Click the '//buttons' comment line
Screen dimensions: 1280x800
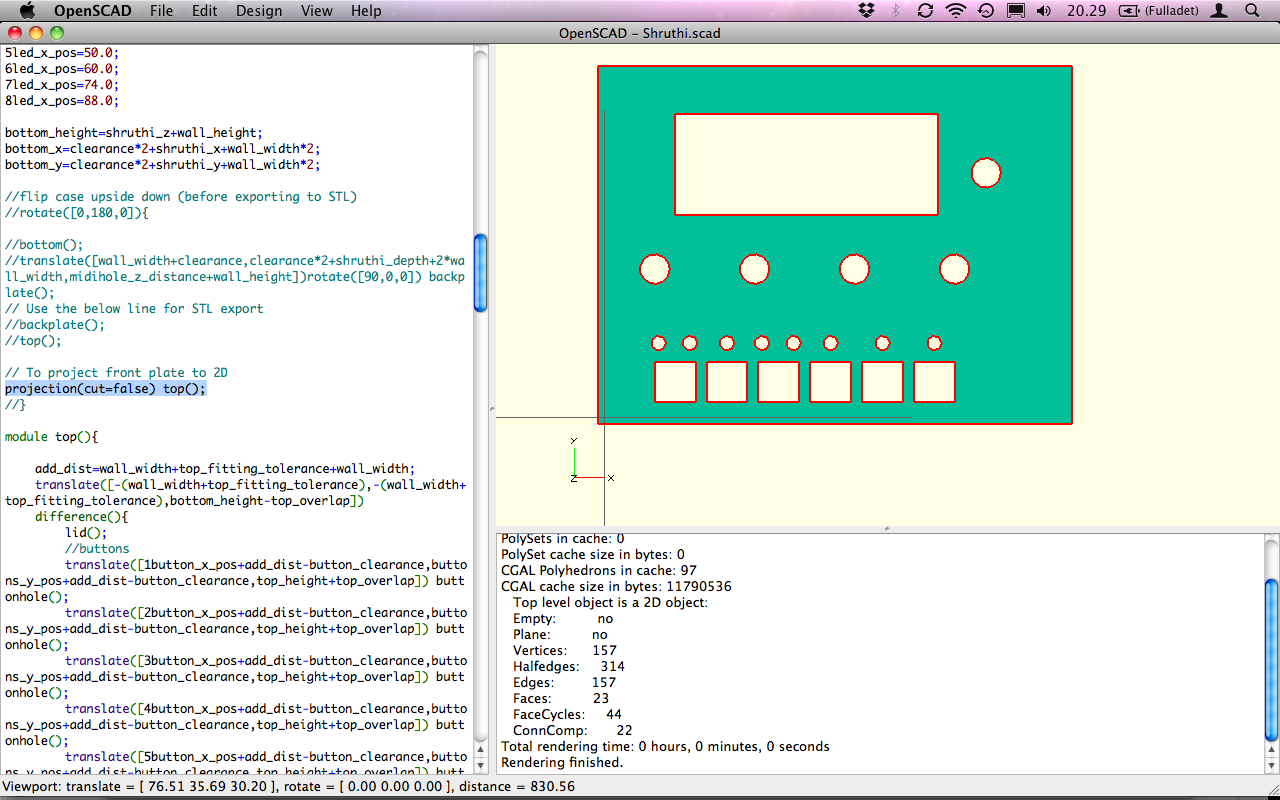pyautogui.click(x=97, y=549)
